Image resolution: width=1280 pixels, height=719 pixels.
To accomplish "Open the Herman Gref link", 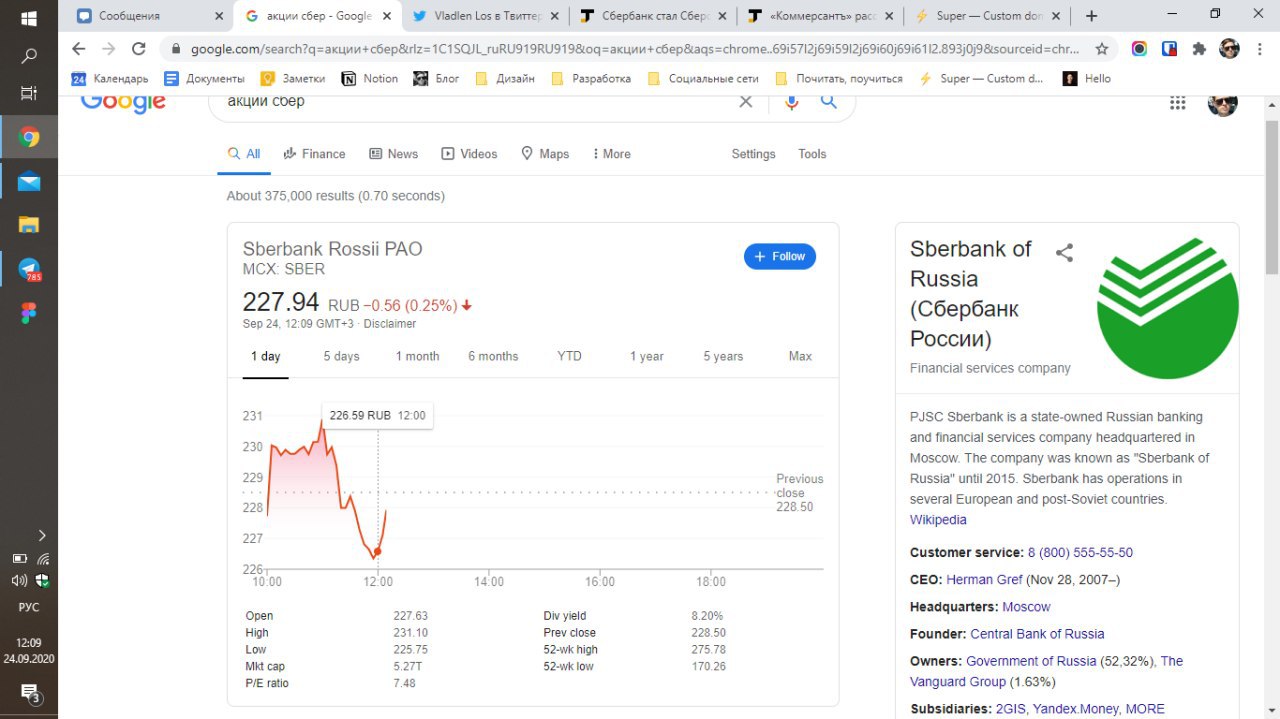I will click(x=984, y=580).
